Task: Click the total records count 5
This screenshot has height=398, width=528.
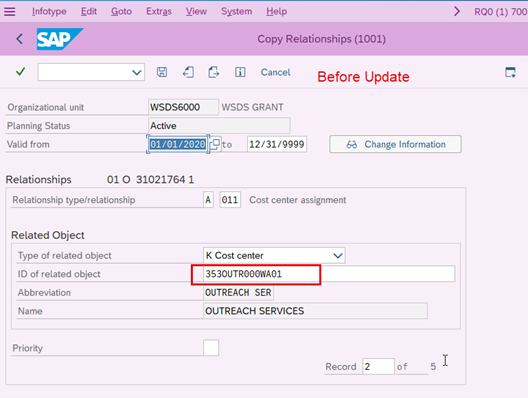Action: pyautogui.click(x=433, y=366)
